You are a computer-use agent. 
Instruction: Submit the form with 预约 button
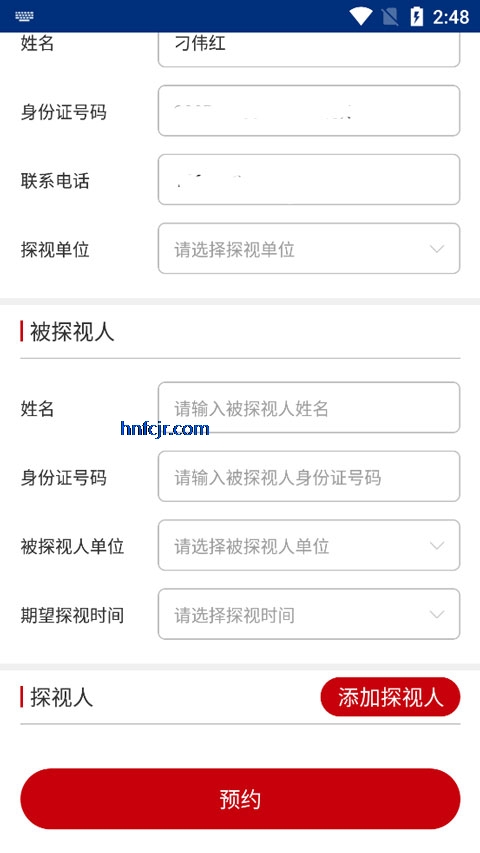pyautogui.click(x=240, y=799)
